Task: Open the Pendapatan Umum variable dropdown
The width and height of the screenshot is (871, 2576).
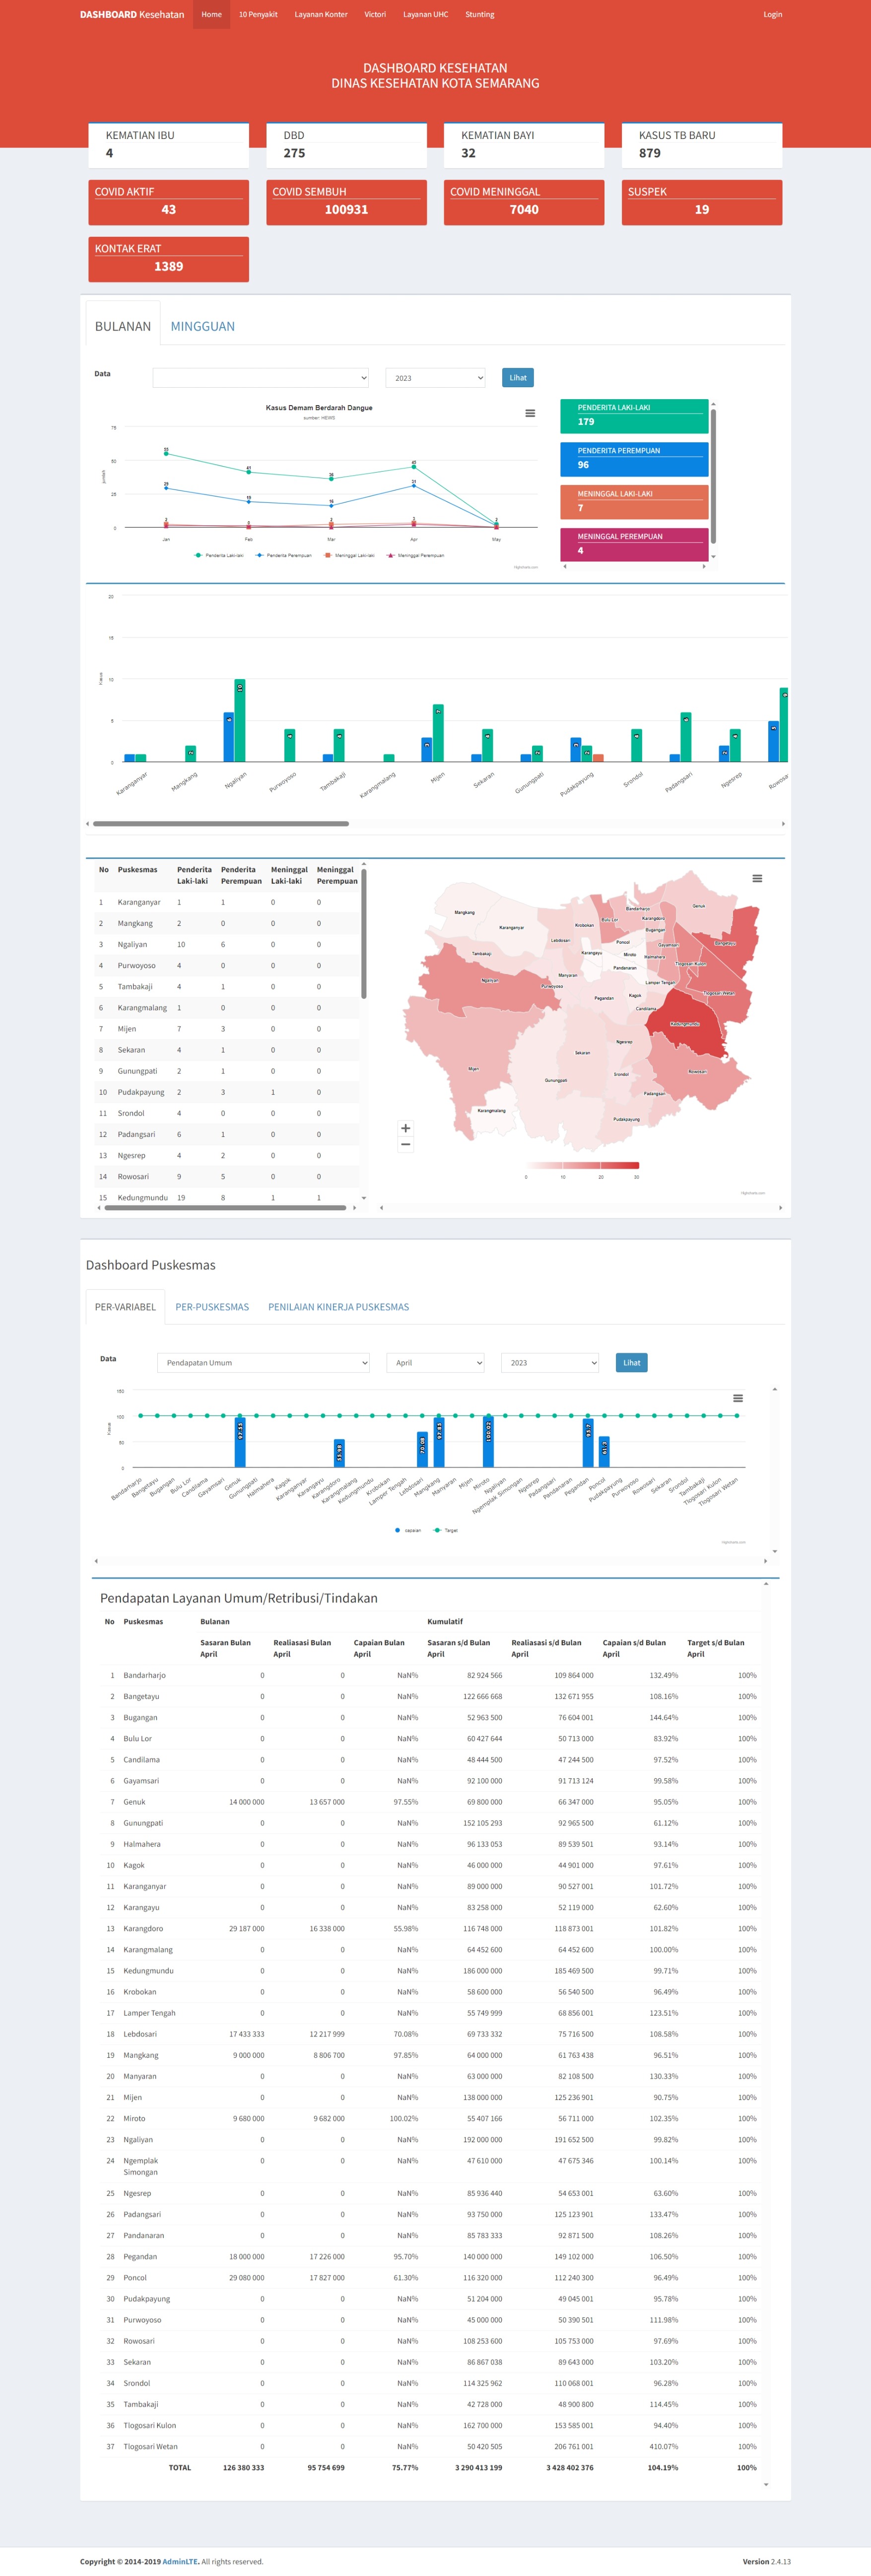Action: tap(264, 1362)
